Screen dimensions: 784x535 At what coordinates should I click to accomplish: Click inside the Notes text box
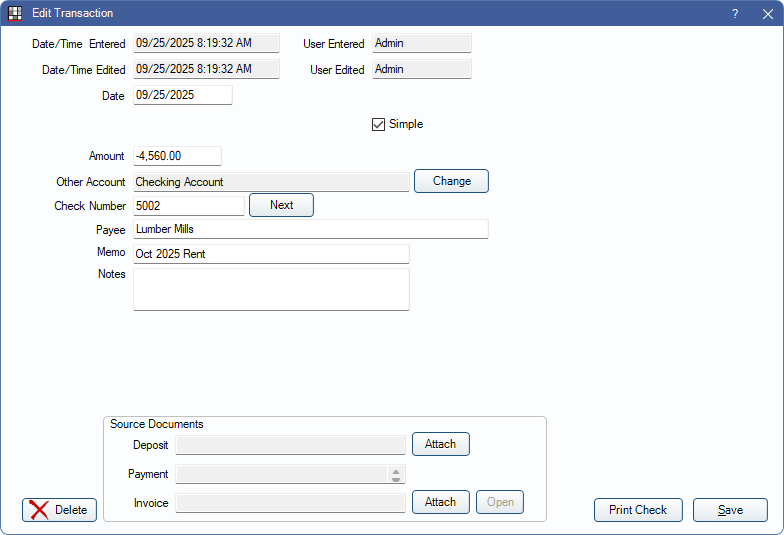click(x=271, y=289)
